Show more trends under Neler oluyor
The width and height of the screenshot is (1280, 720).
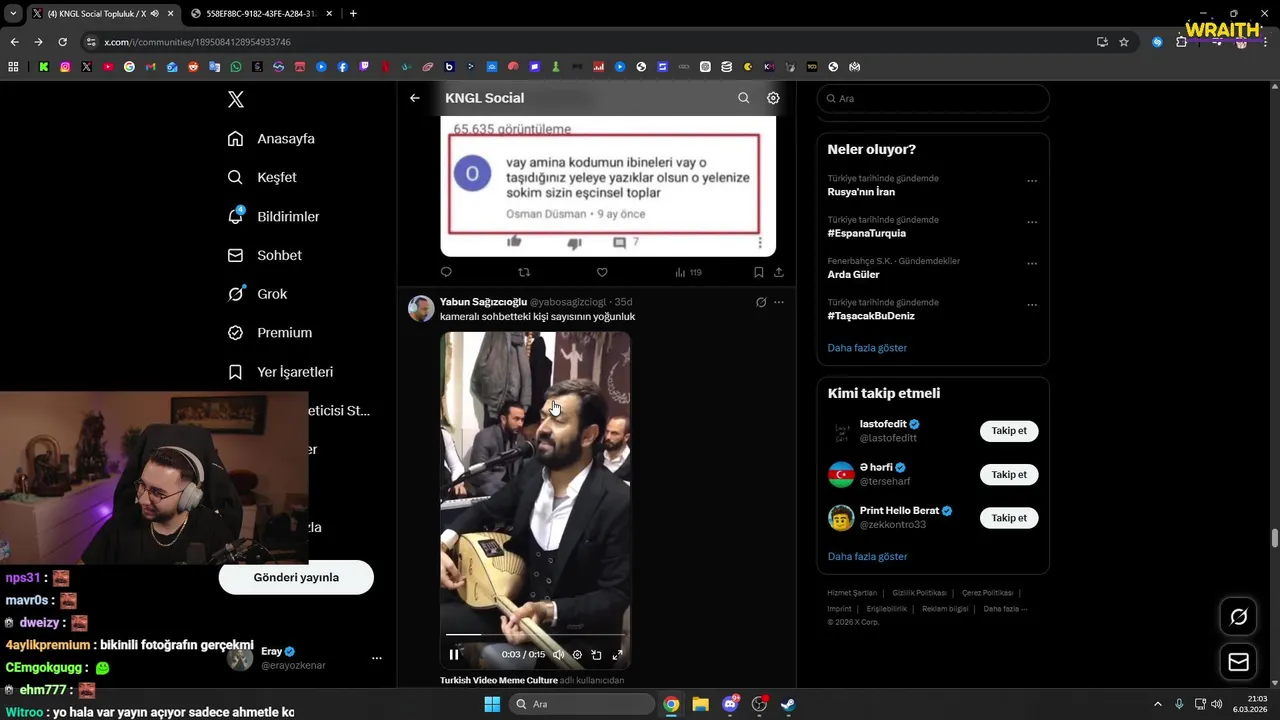point(867,348)
